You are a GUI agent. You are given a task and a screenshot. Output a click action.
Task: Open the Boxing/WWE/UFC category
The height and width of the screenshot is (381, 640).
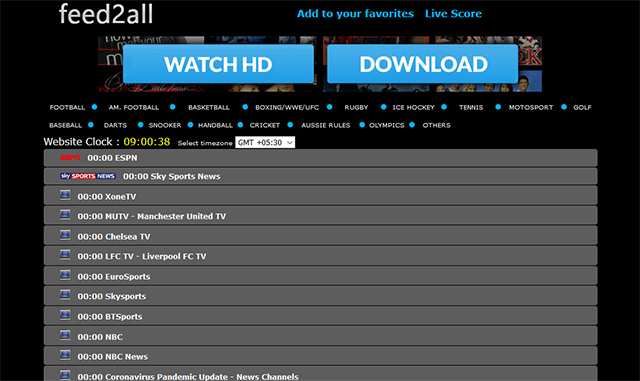(287, 107)
